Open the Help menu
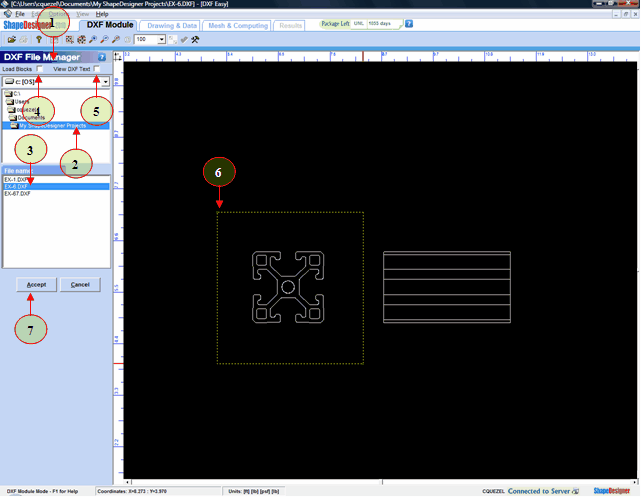 (x=102, y=14)
